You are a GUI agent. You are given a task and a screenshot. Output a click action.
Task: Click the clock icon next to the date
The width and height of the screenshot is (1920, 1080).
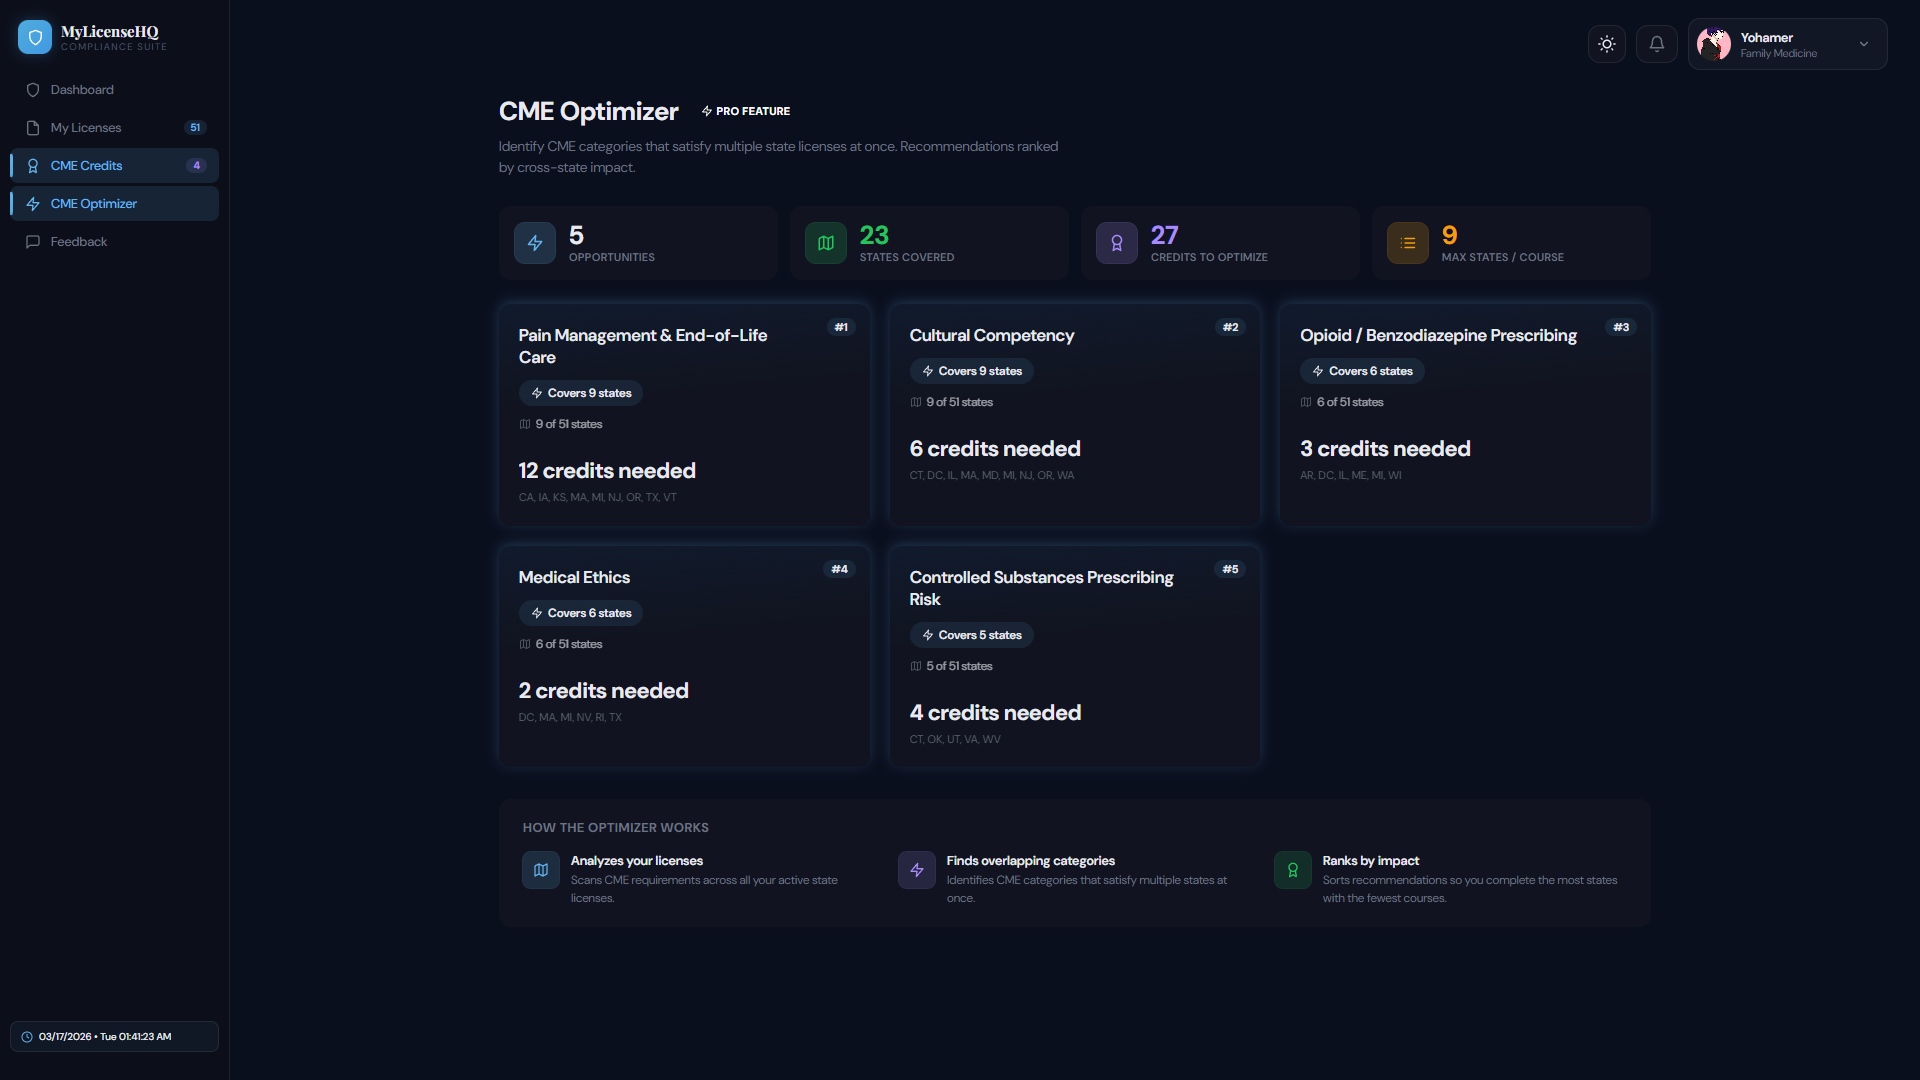pos(28,1036)
